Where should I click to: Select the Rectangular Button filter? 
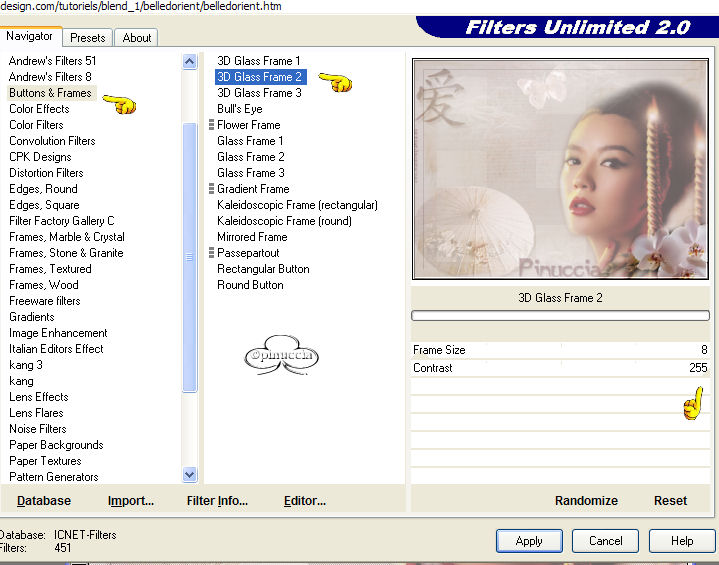pos(263,269)
